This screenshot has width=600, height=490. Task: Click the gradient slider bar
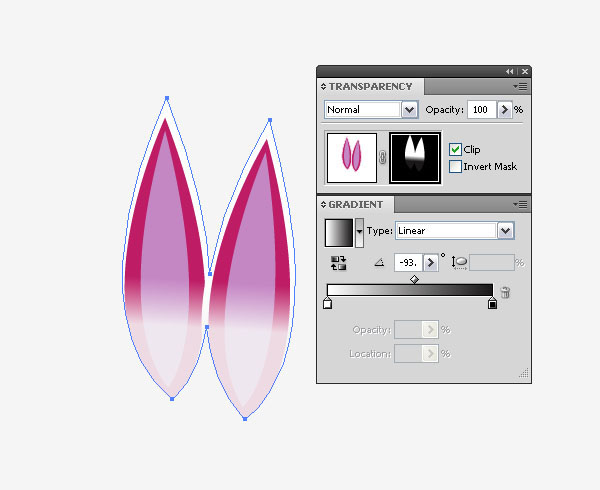pos(410,290)
